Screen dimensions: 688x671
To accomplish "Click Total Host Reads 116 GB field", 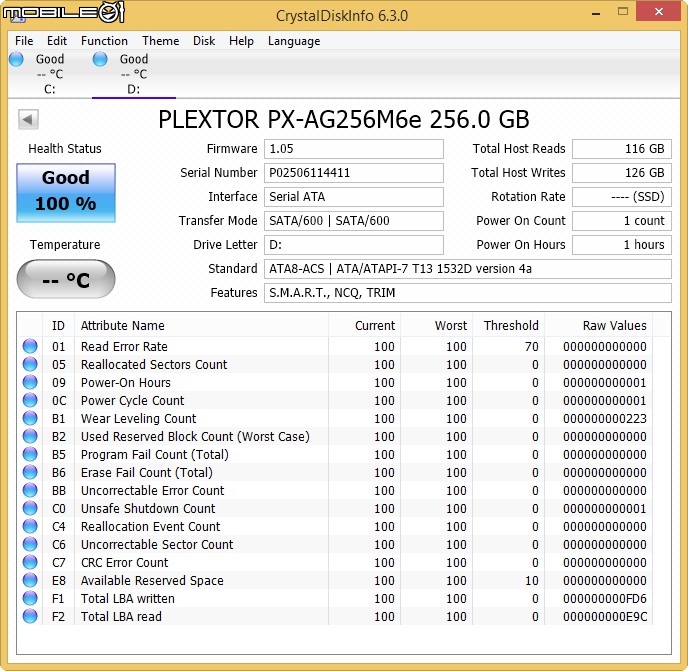I will pos(622,149).
